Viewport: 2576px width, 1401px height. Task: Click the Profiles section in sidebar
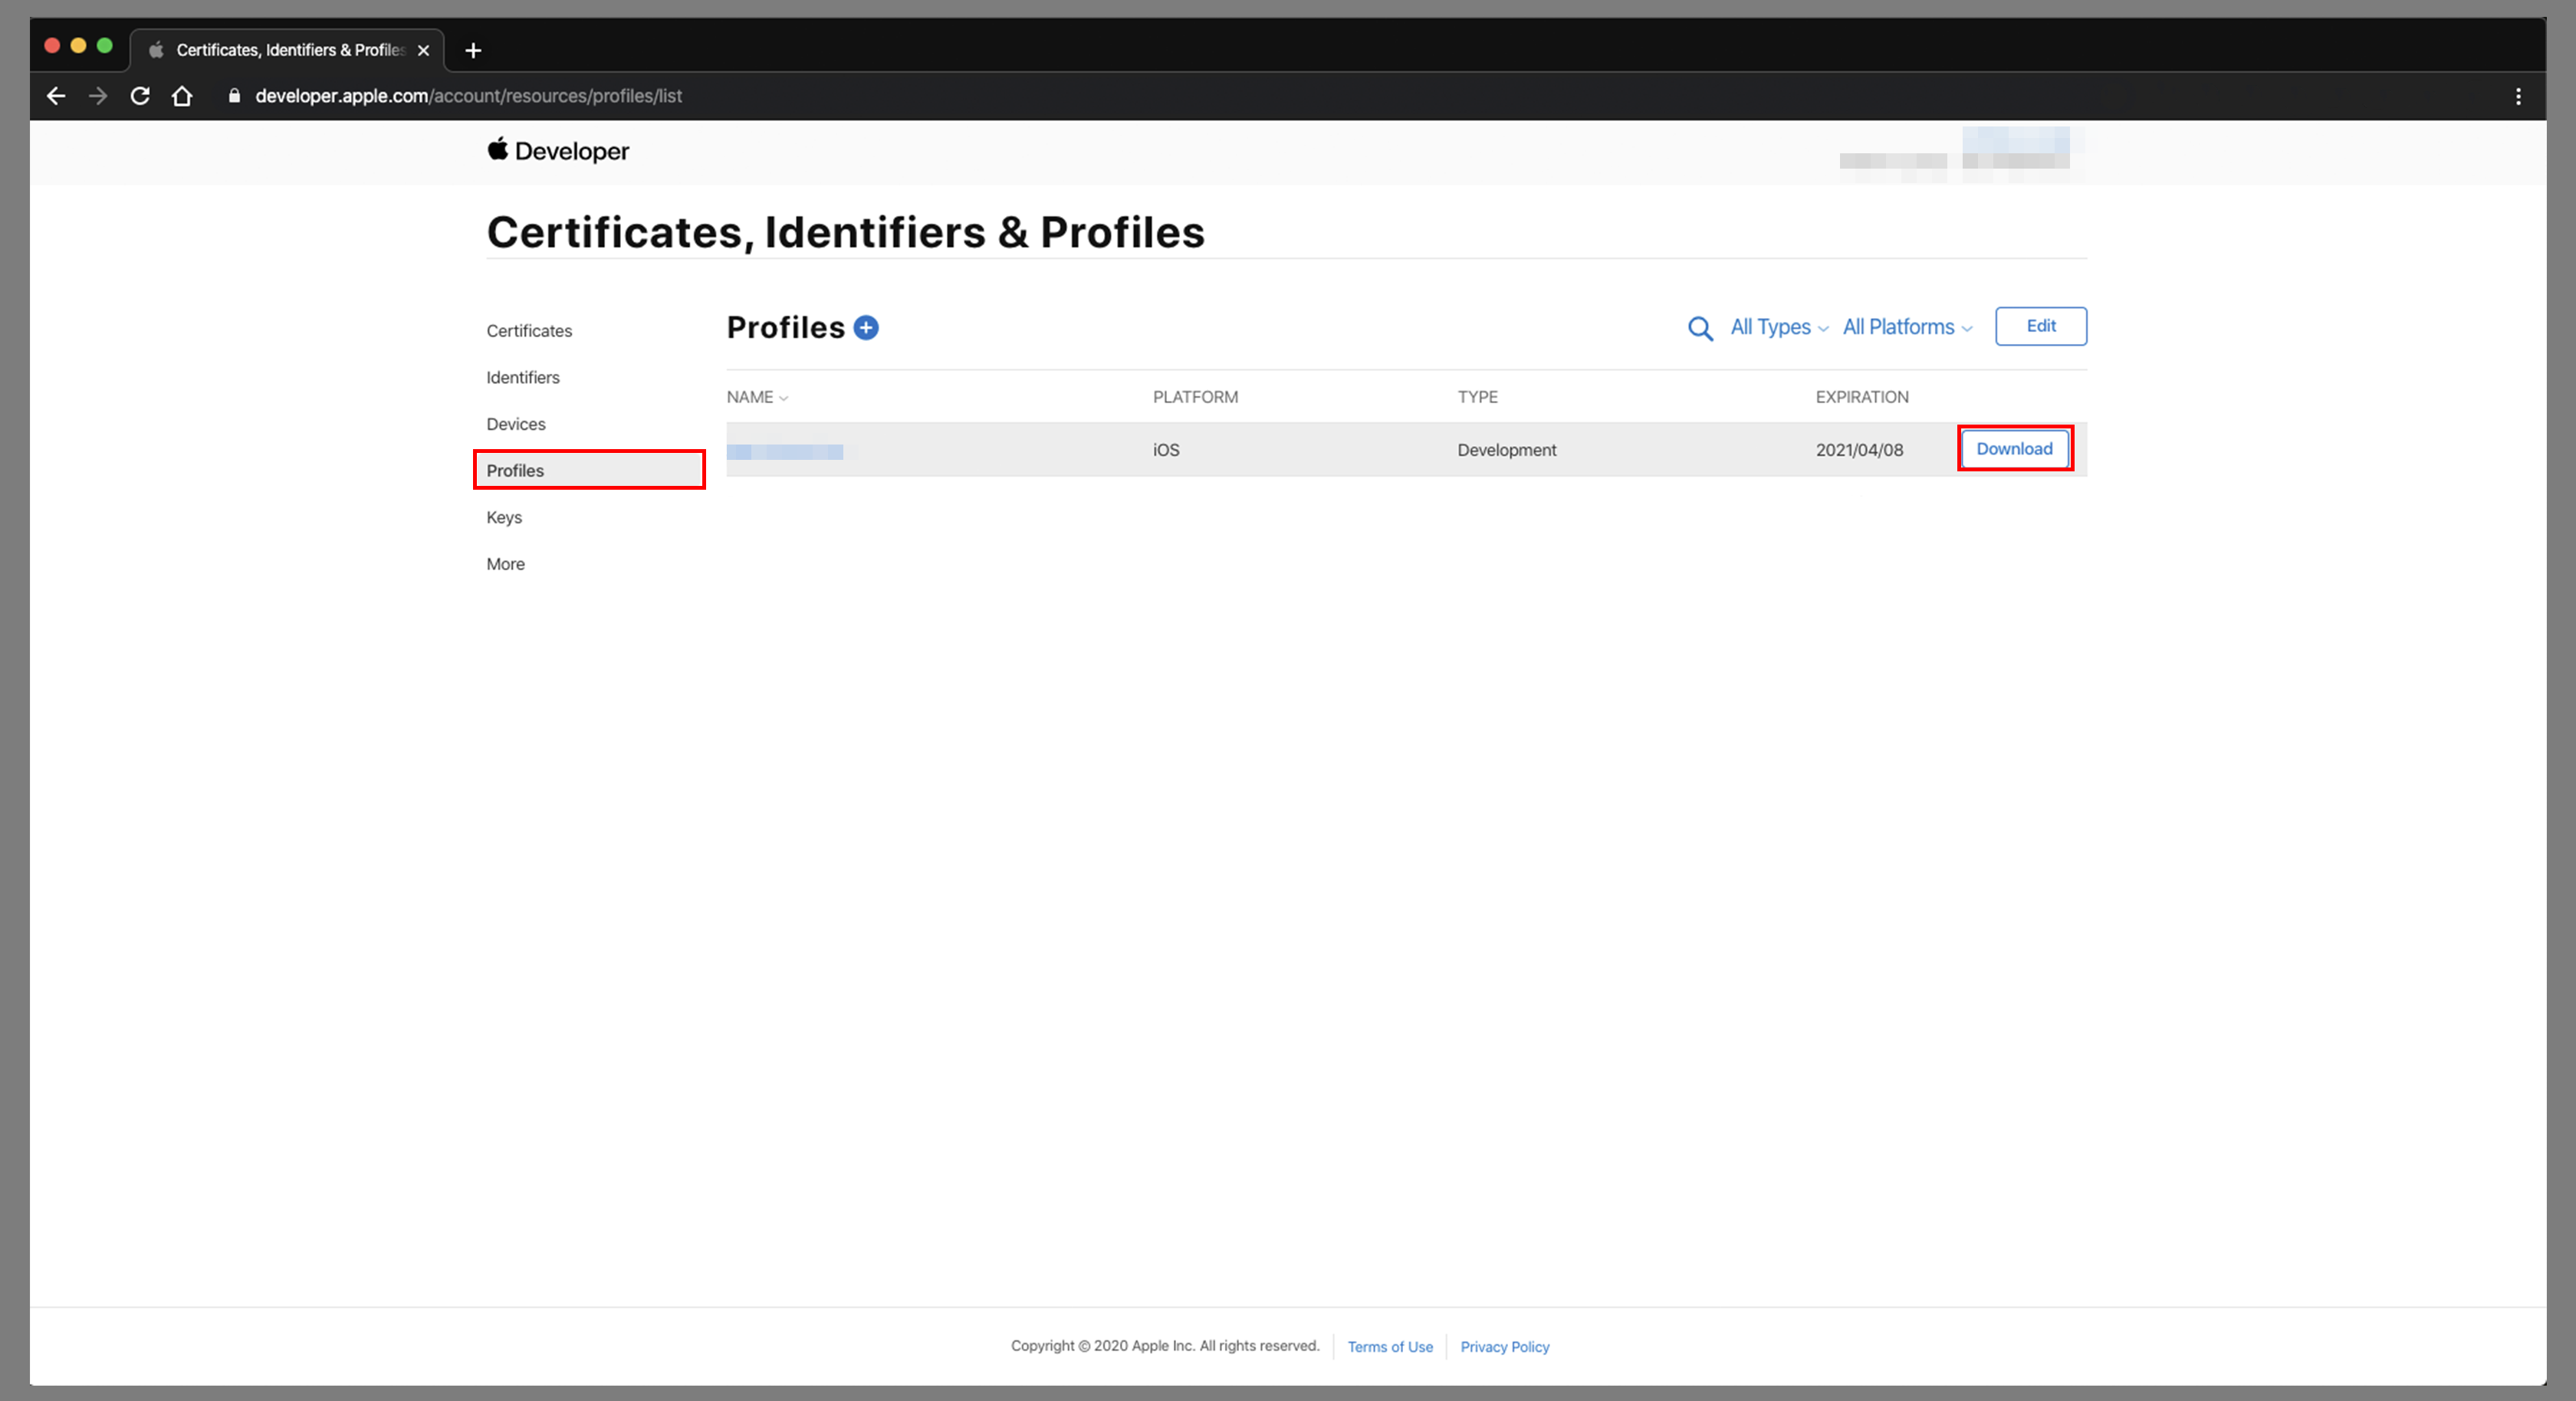(514, 469)
